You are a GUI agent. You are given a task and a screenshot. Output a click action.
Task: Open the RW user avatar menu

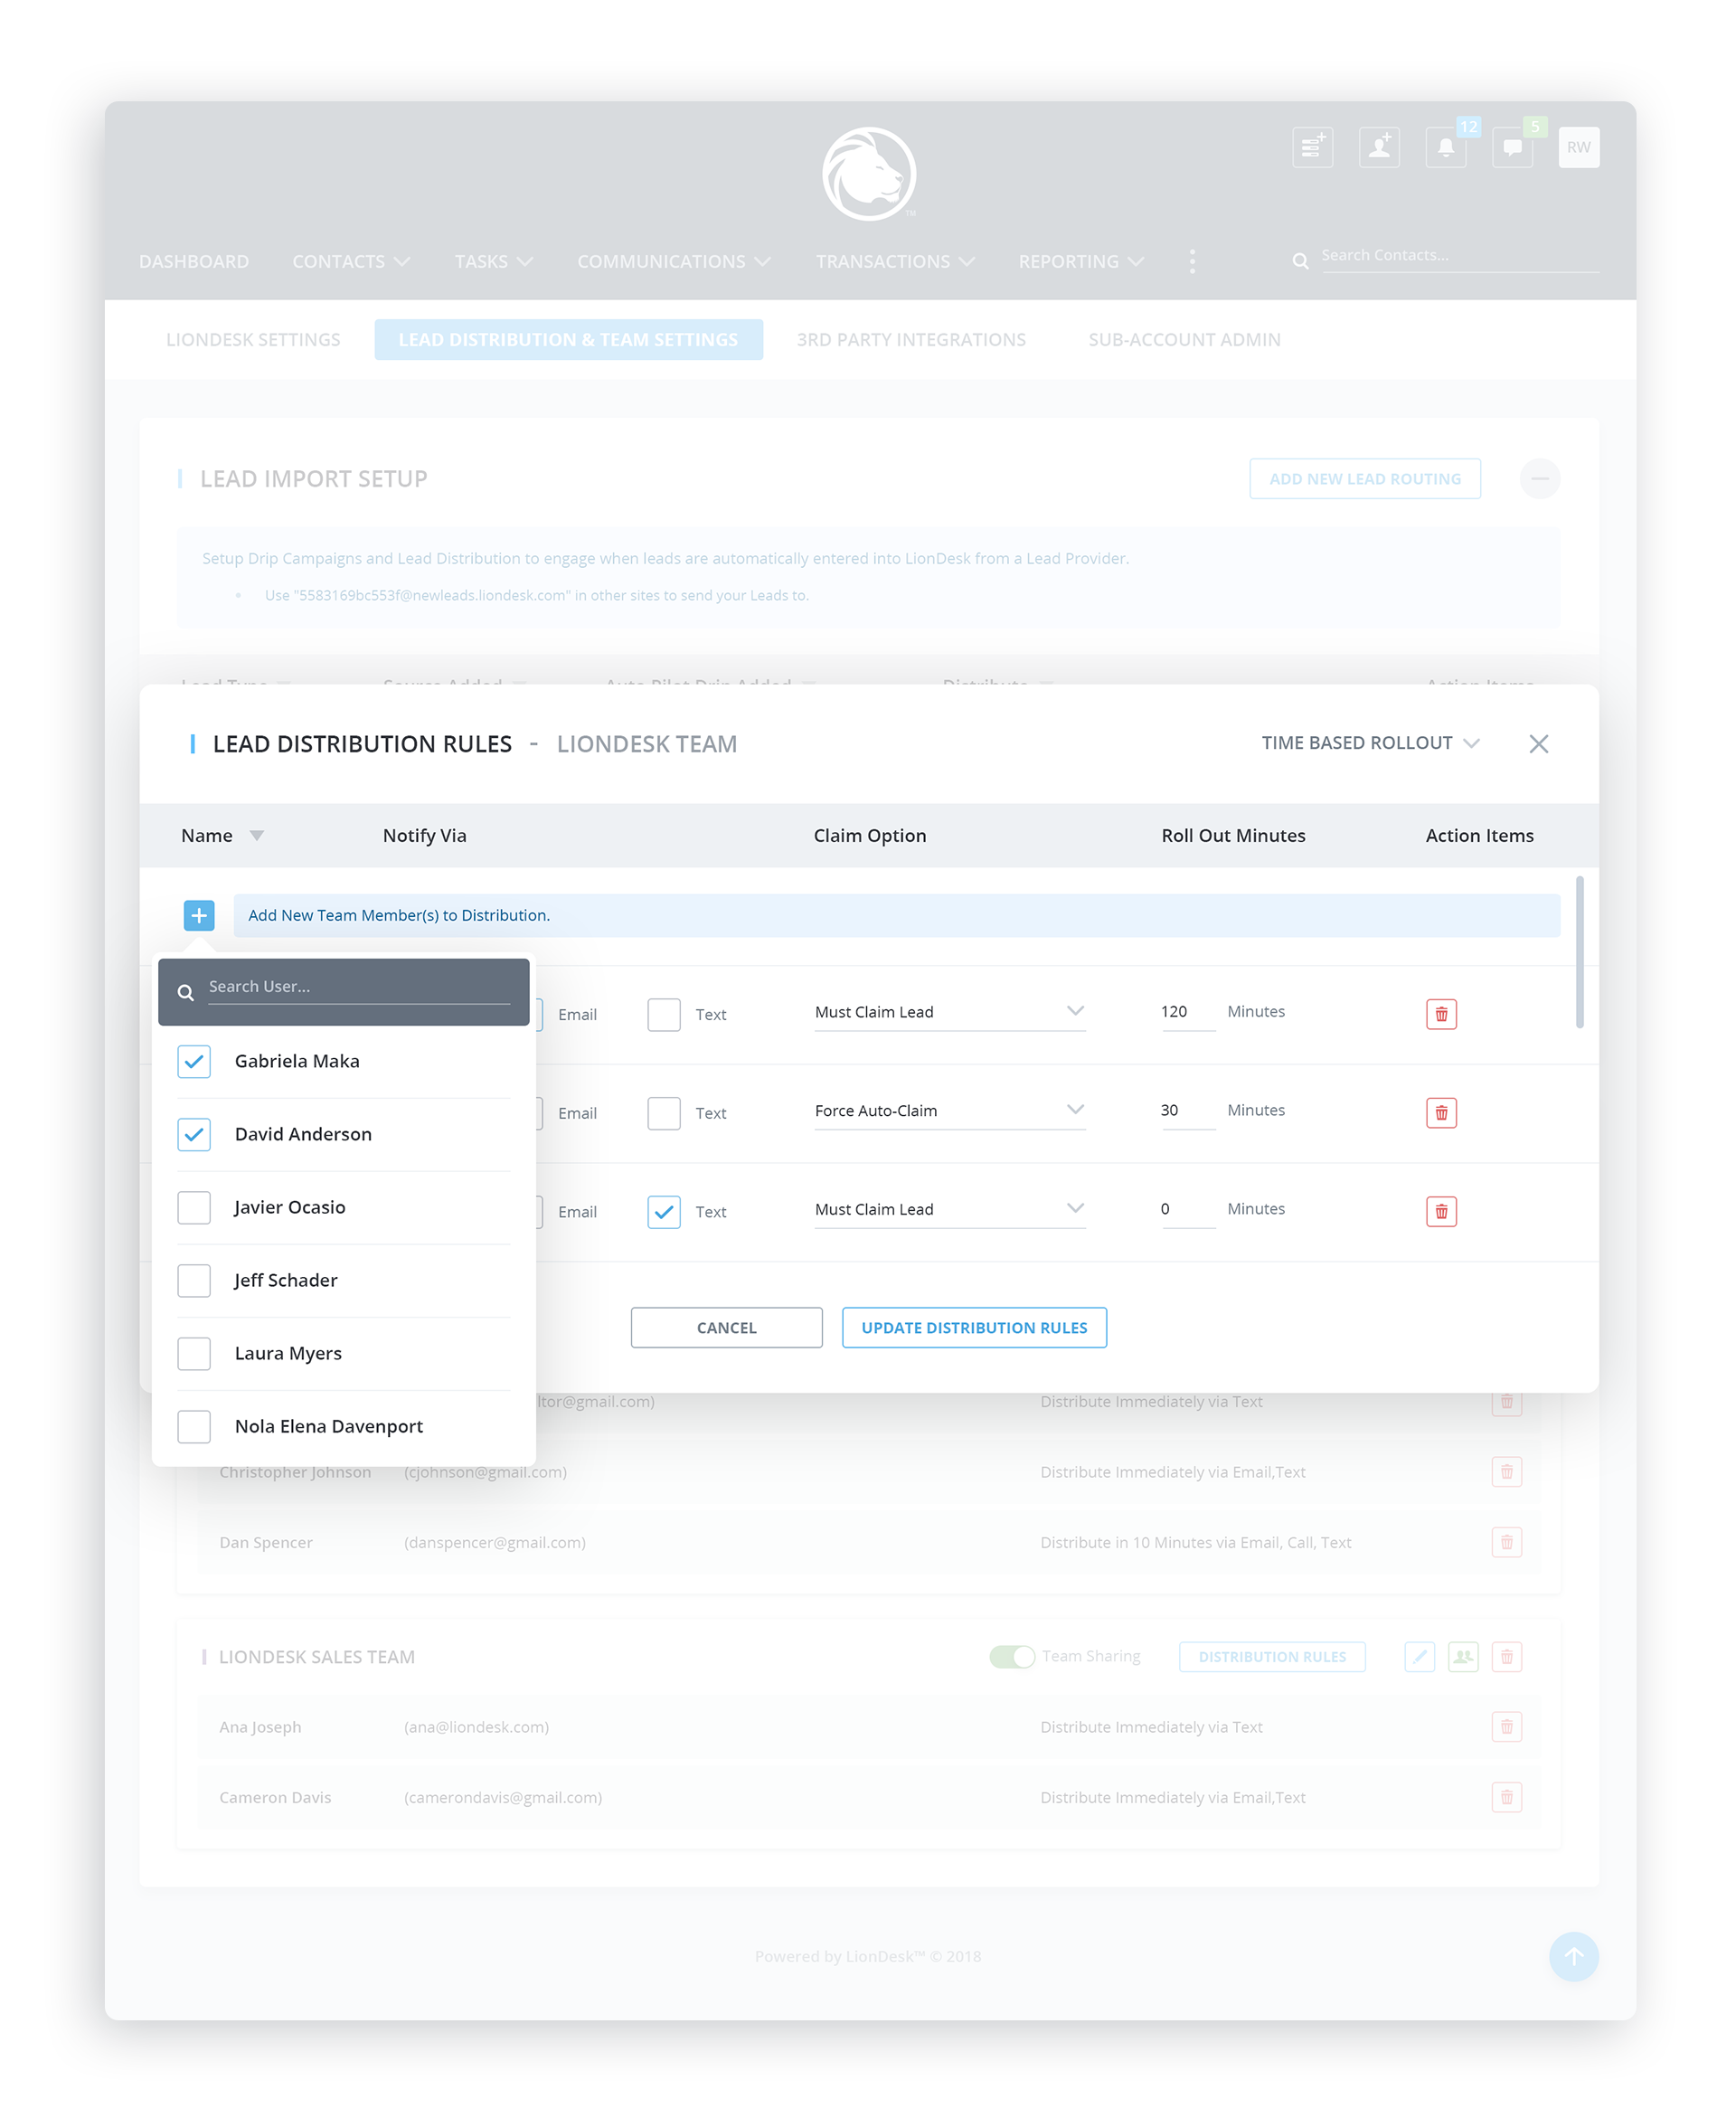click(x=1578, y=147)
